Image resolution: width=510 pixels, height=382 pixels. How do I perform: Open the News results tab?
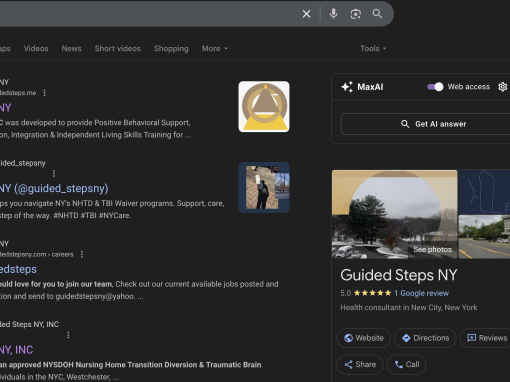coord(71,48)
